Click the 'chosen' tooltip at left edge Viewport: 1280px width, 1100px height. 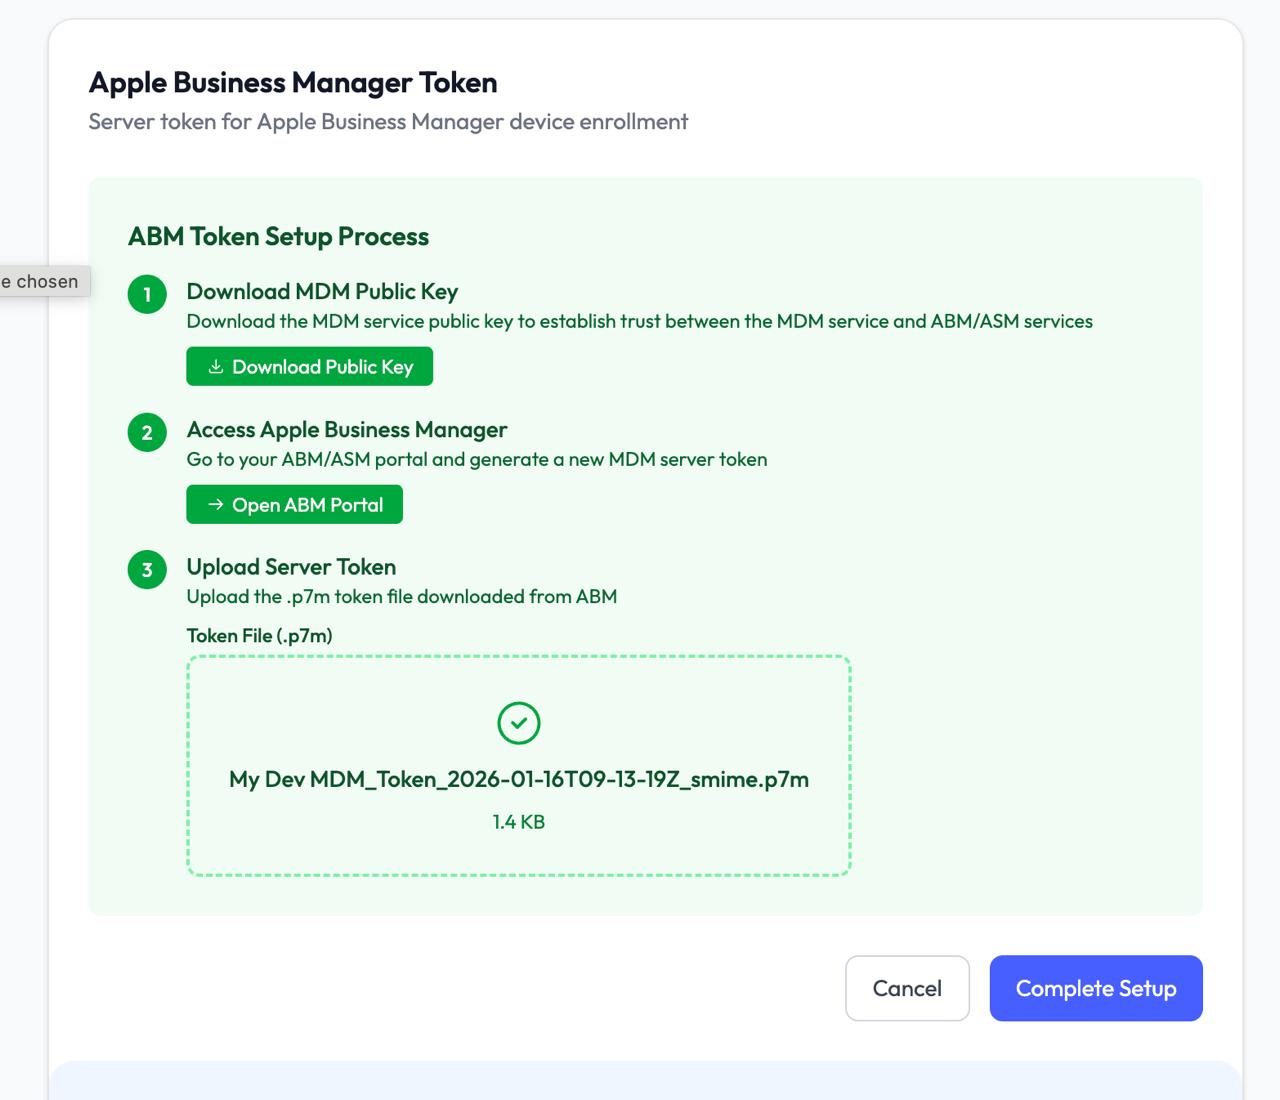(x=44, y=281)
